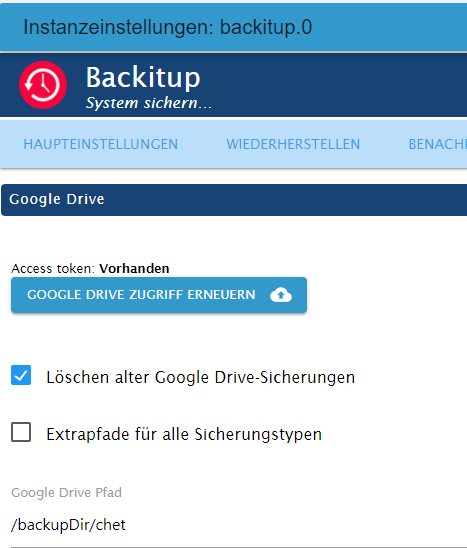Open the partially visible Benachrichtigungen tab
This screenshot has width=467, height=548.
click(438, 144)
